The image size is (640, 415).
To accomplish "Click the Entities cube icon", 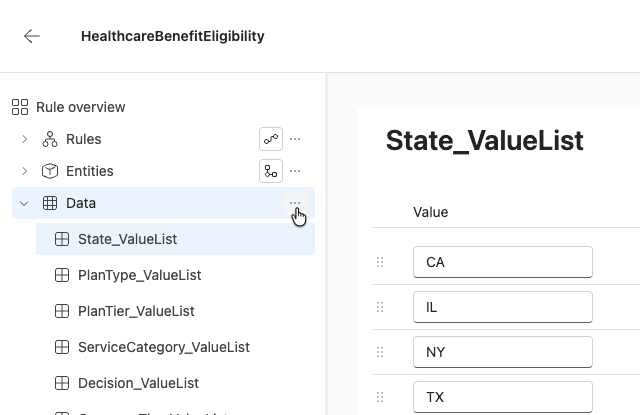I will coord(50,171).
